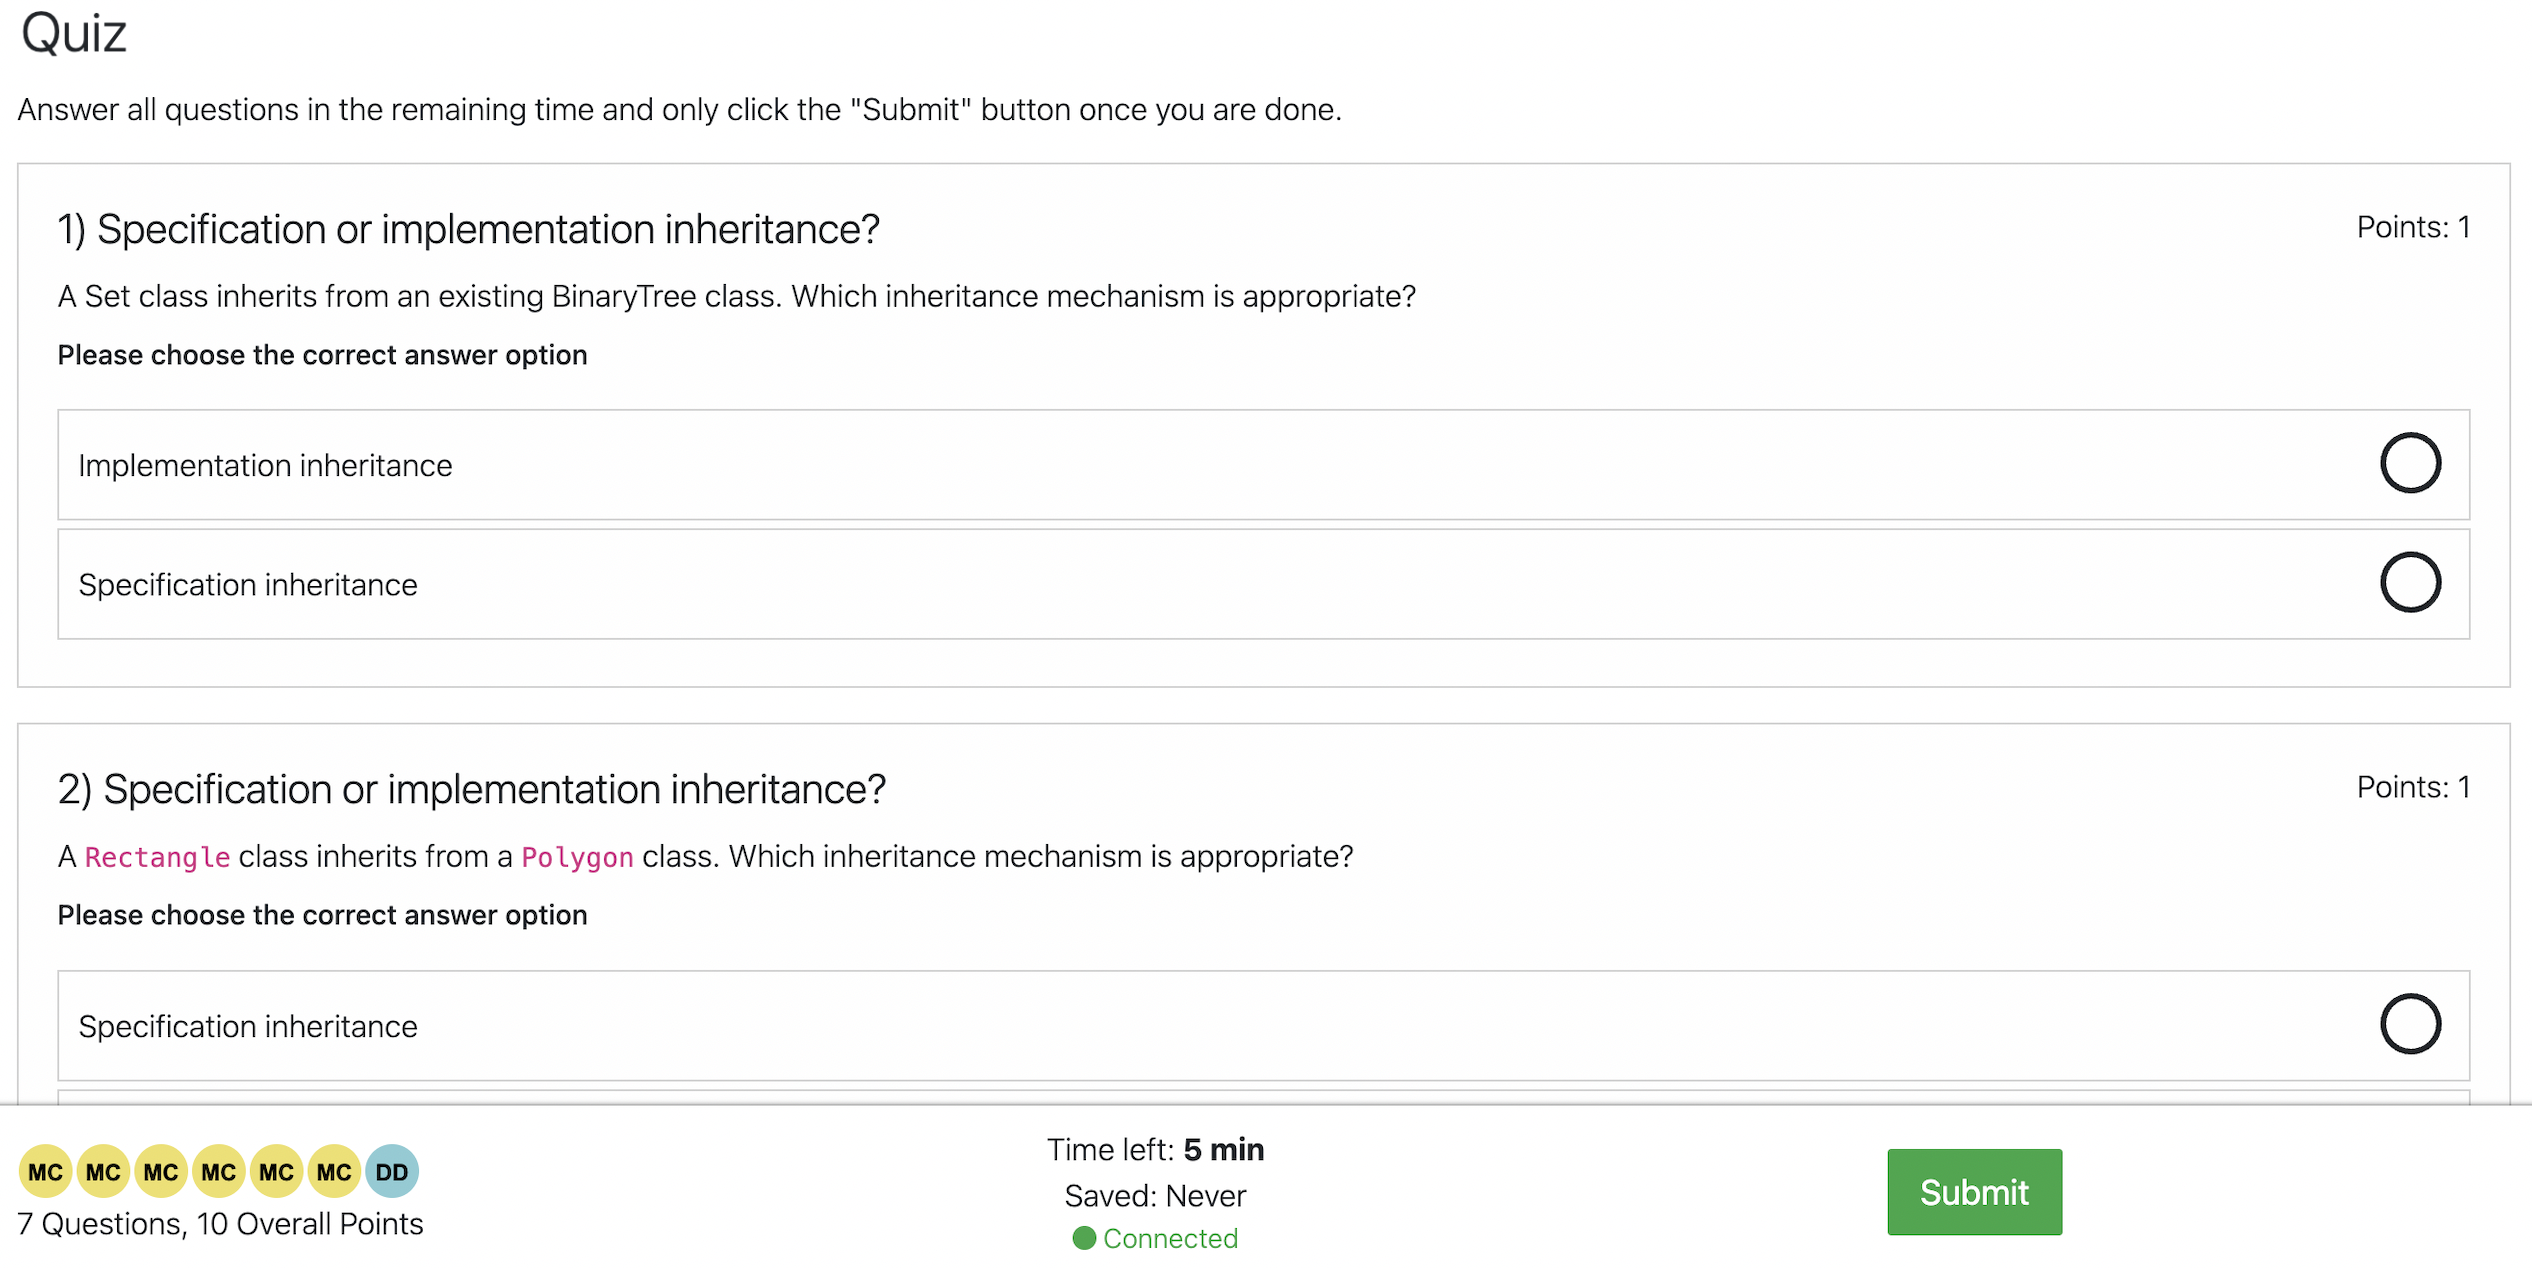Click the Polygon code keyword

tap(577, 857)
